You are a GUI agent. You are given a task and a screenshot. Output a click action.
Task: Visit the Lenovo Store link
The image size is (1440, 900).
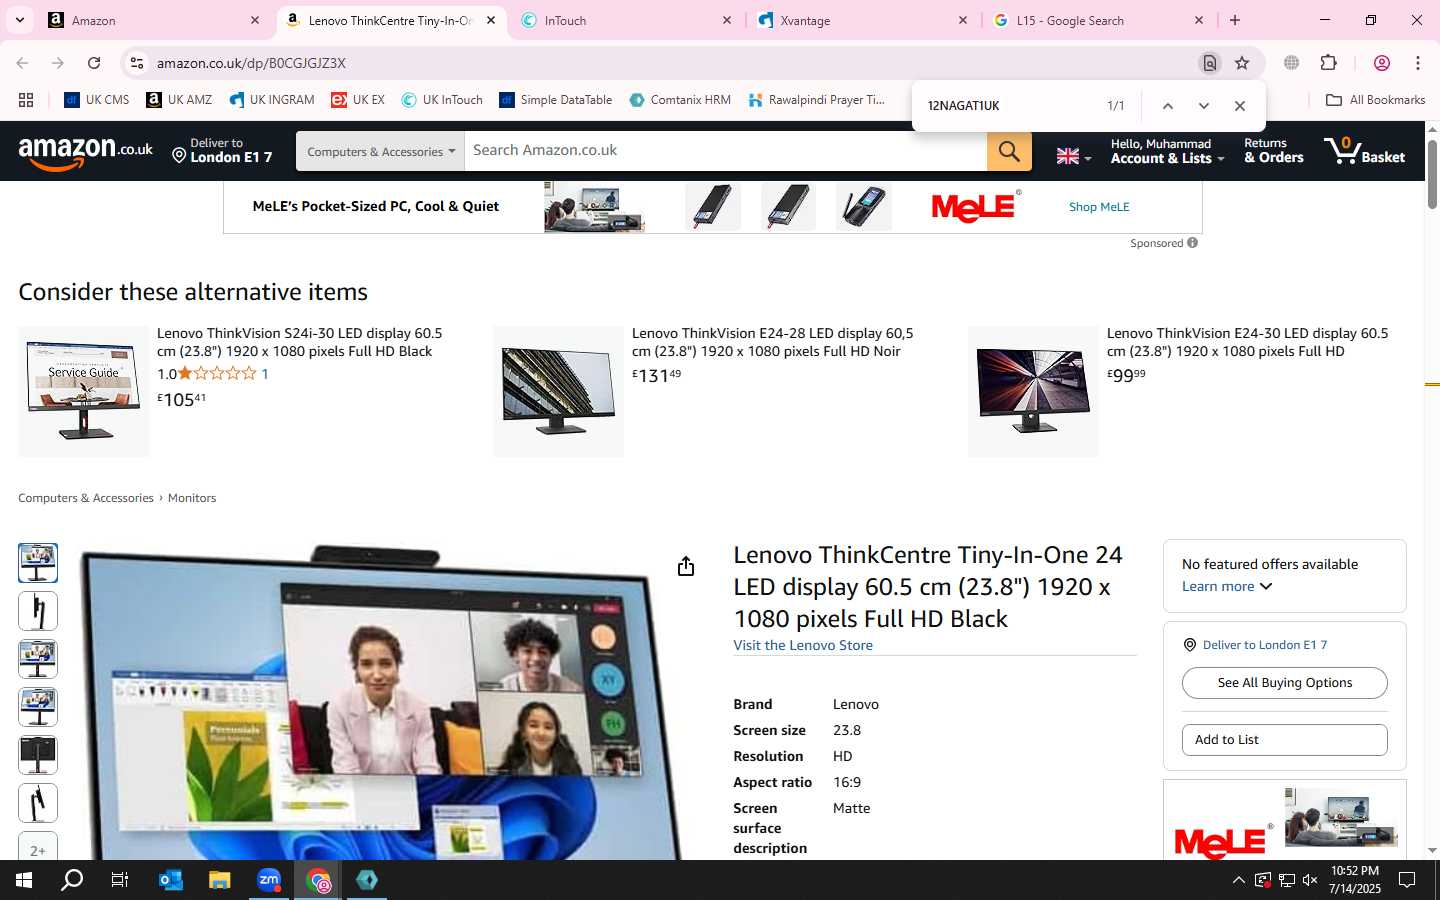point(803,646)
